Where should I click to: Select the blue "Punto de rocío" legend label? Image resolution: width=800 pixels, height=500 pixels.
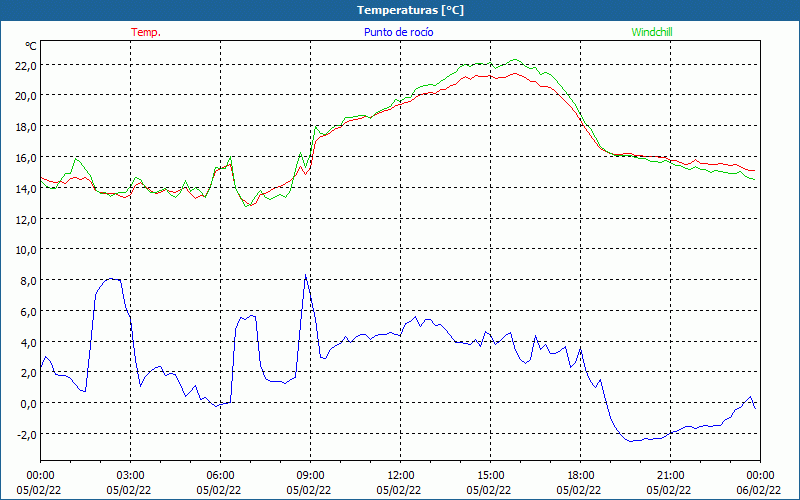[398, 32]
